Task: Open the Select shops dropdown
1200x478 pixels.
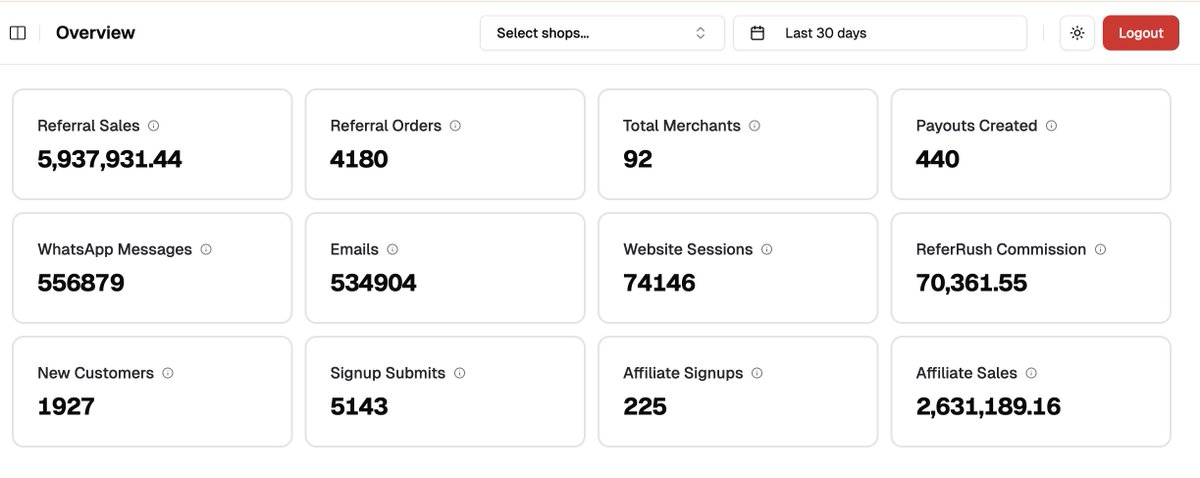Action: (602, 33)
